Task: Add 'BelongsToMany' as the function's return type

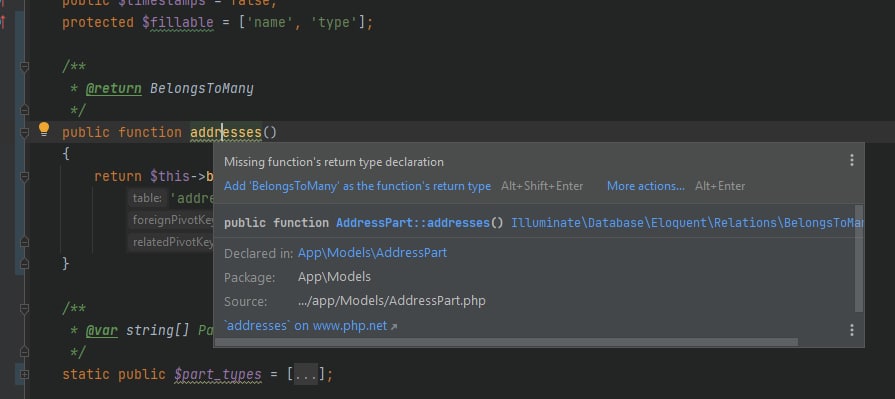Action: (x=357, y=186)
